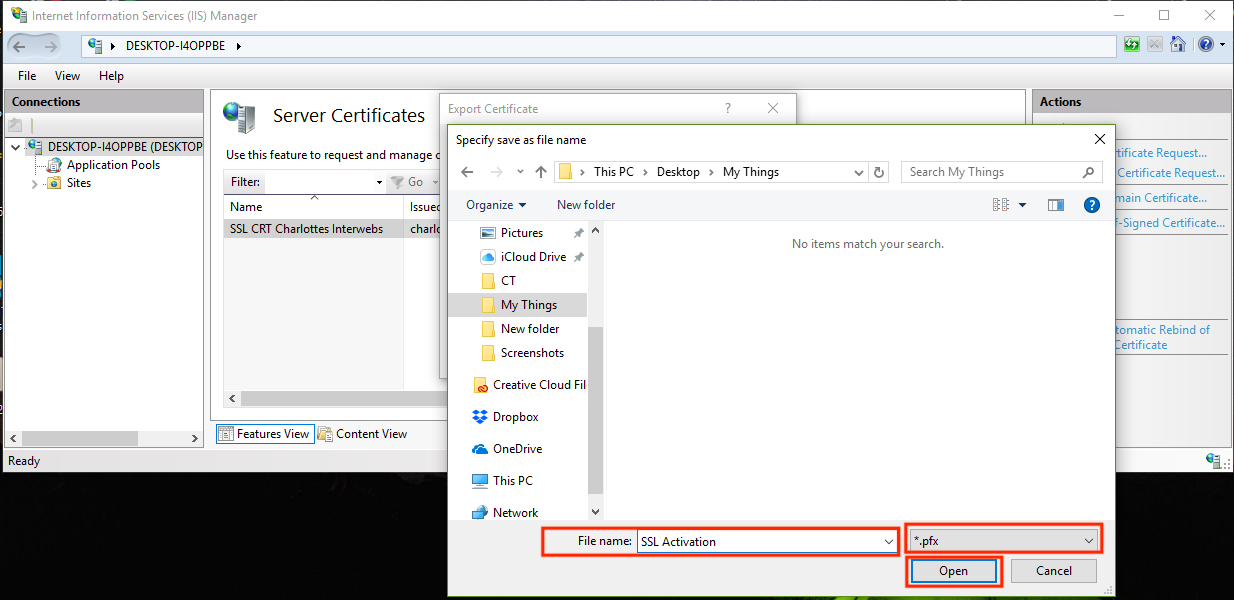
Task: Select Dropbox in the navigation pane
Action: tap(515, 417)
